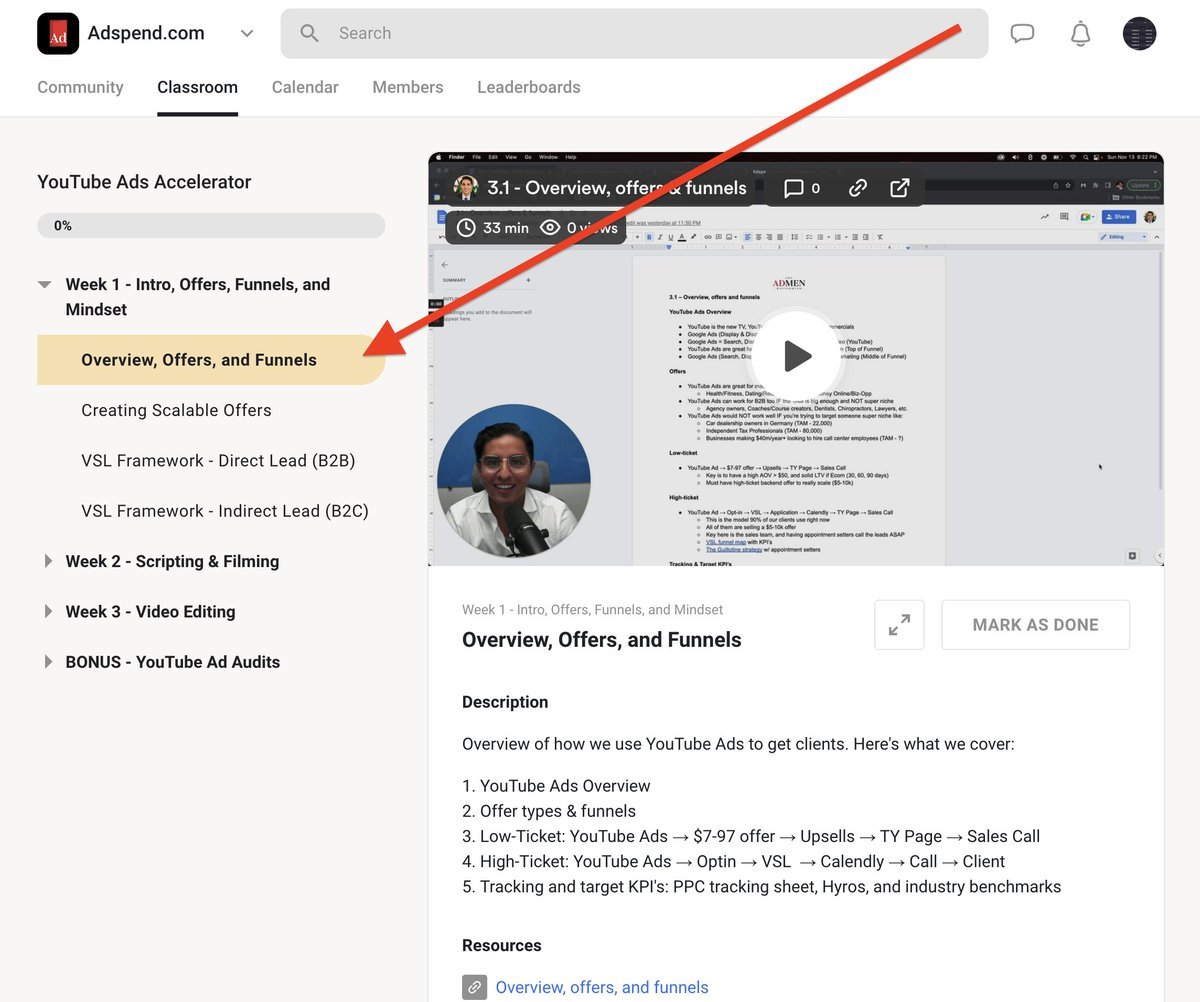
Task: Open the video in new window icon
Action: pyautogui.click(x=899, y=188)
